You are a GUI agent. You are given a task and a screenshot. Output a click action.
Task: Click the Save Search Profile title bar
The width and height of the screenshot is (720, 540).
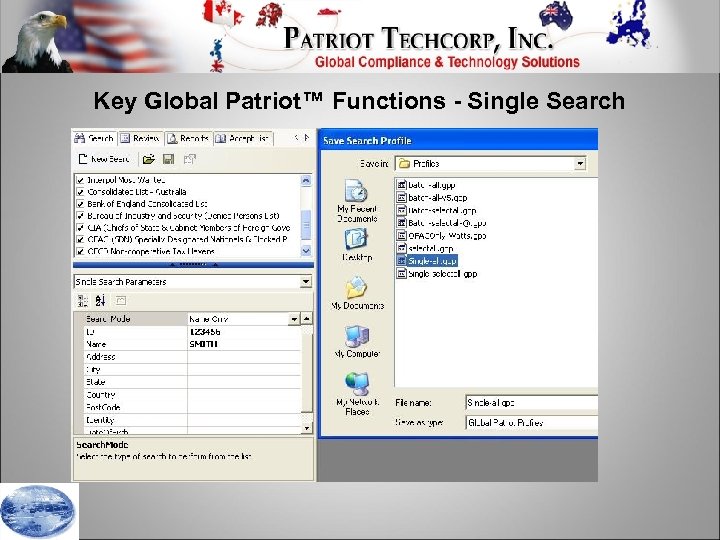[x=459, y=140]
